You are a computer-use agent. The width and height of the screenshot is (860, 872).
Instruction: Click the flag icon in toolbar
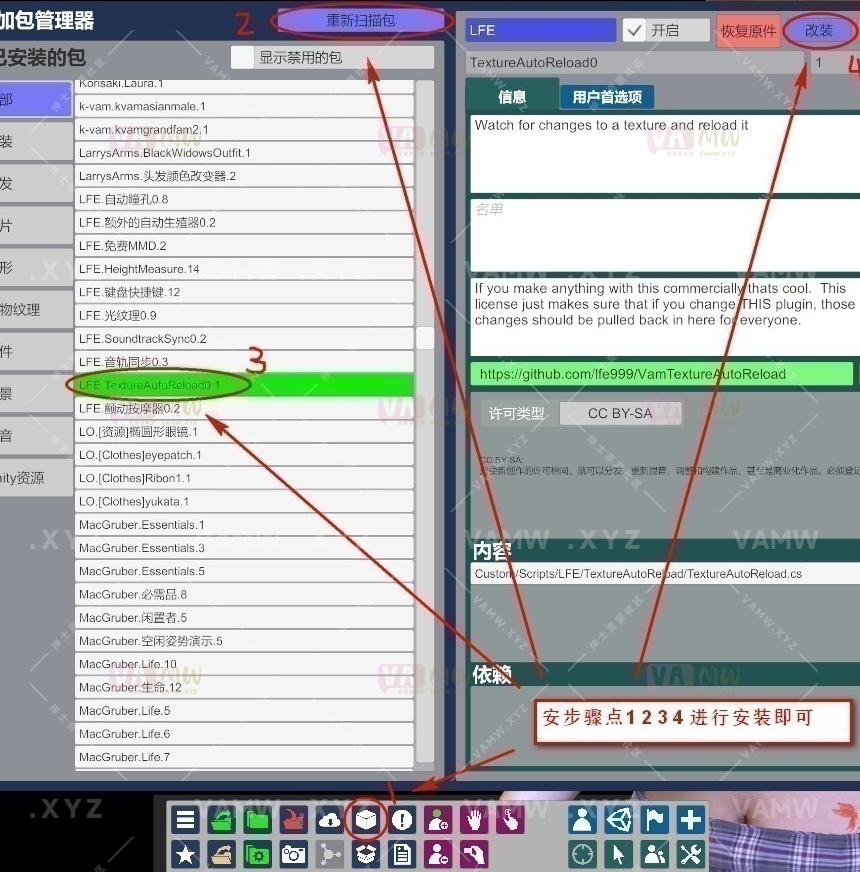(x=654, y=821)
